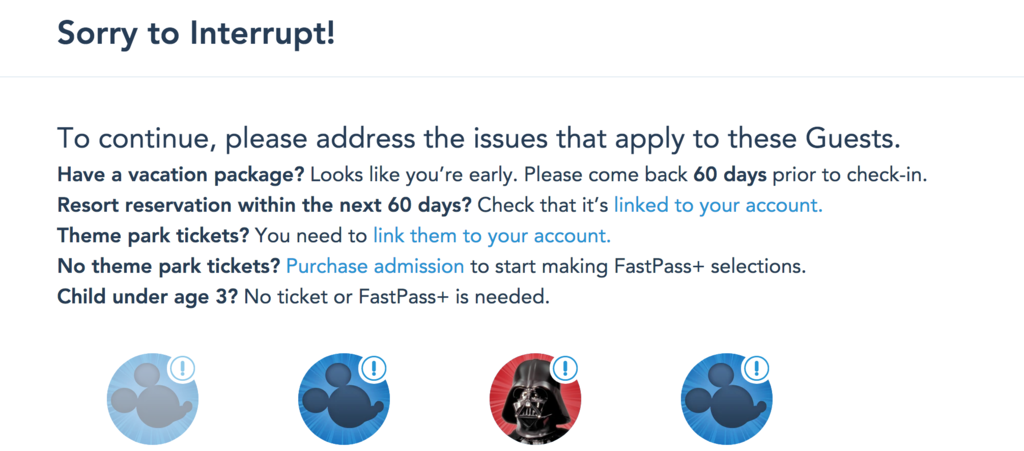Click 'to start making FastPass+ selections.' text
The height and width of the screenshot is (451, 1024).
638,267
